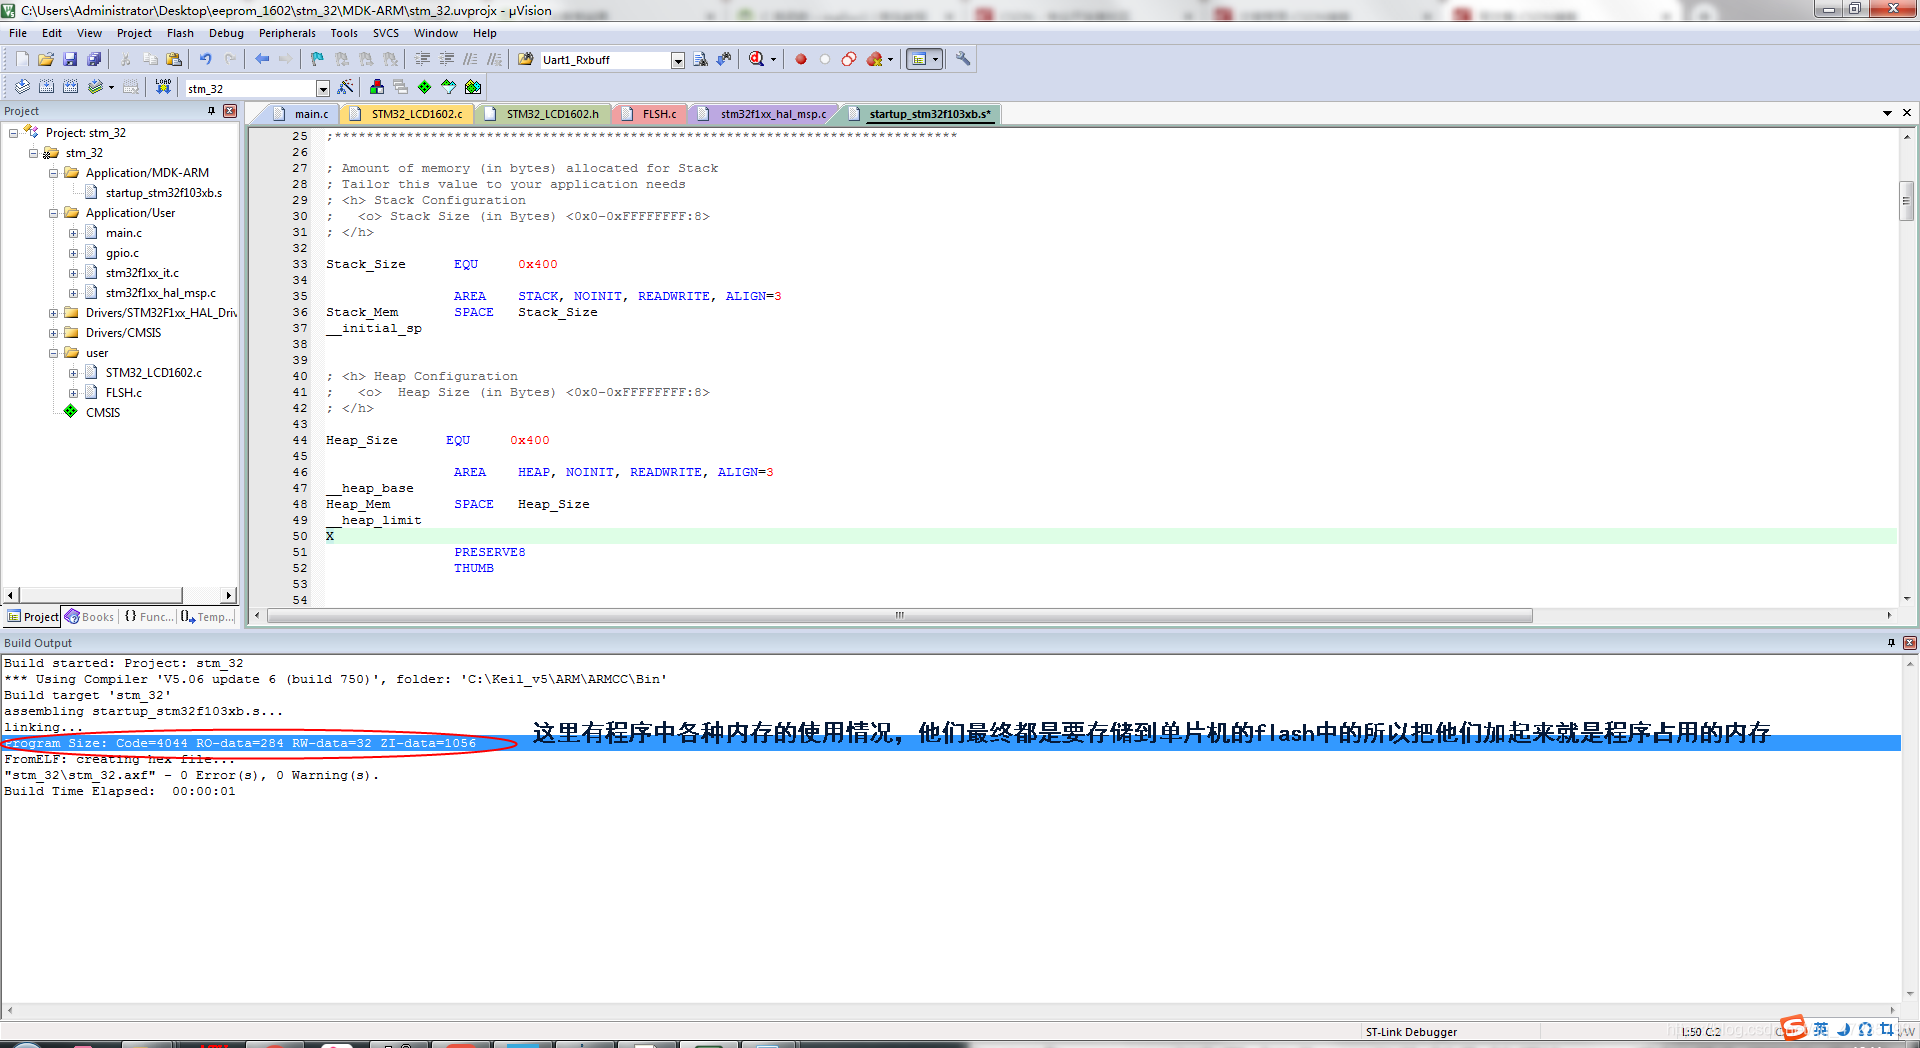Open Manage Project Items icon
Image resolution: width=1920 pixels, height=1048 pixels.
pos(377,87)
